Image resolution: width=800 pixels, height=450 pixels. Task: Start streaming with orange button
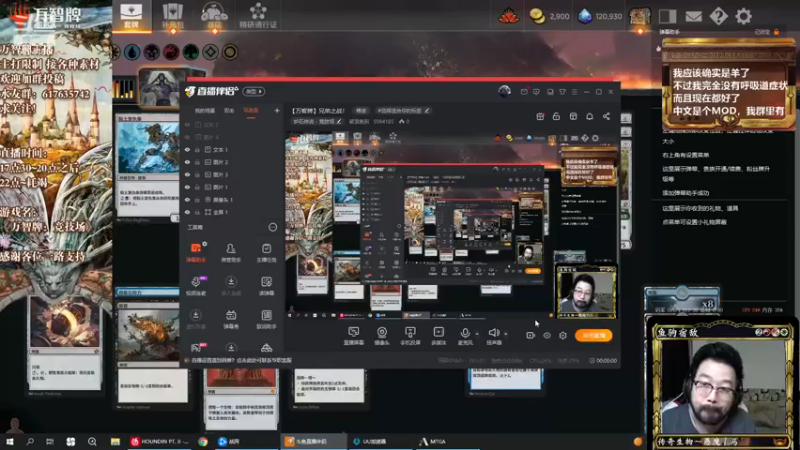tap(593, 335)
